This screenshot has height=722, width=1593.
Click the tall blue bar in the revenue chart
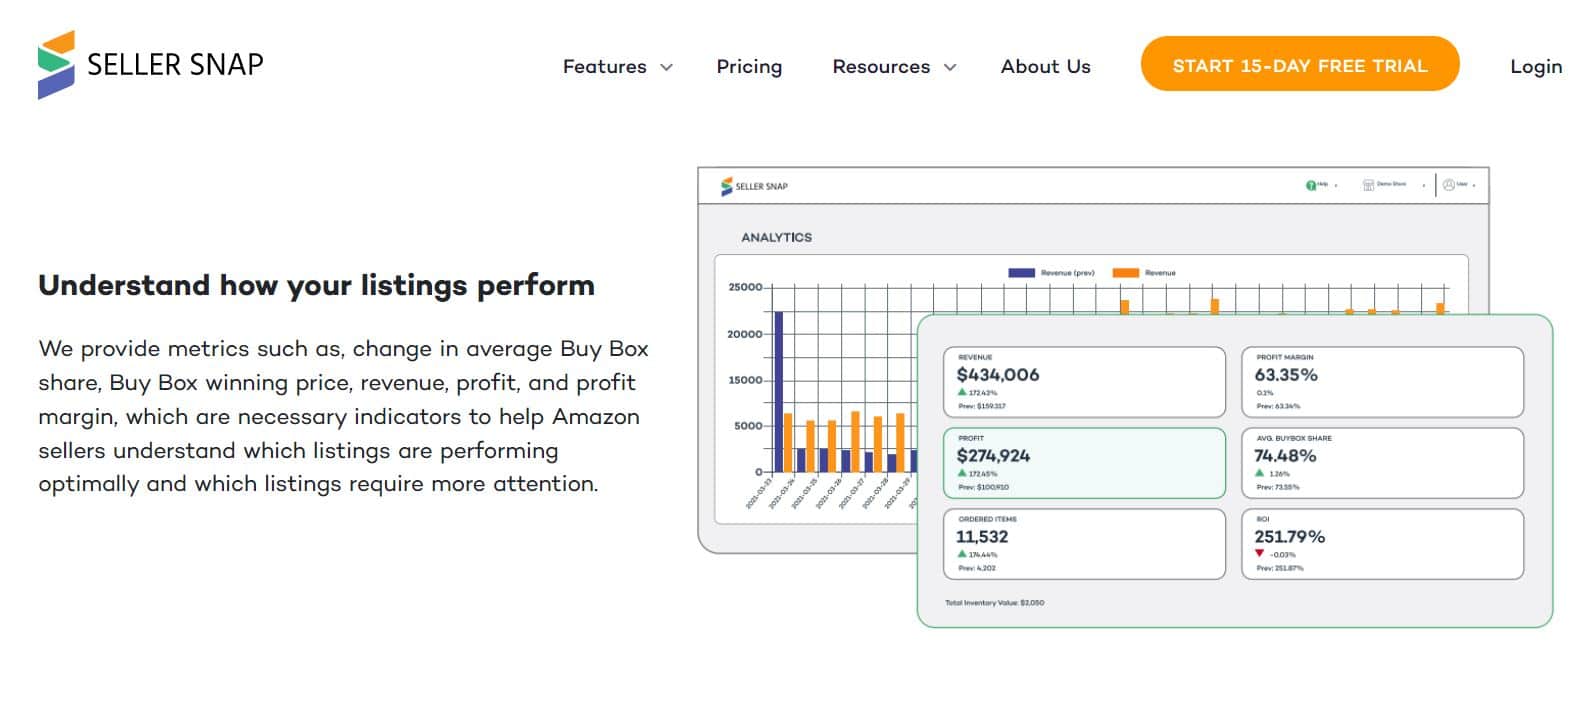tap(779, 391)
